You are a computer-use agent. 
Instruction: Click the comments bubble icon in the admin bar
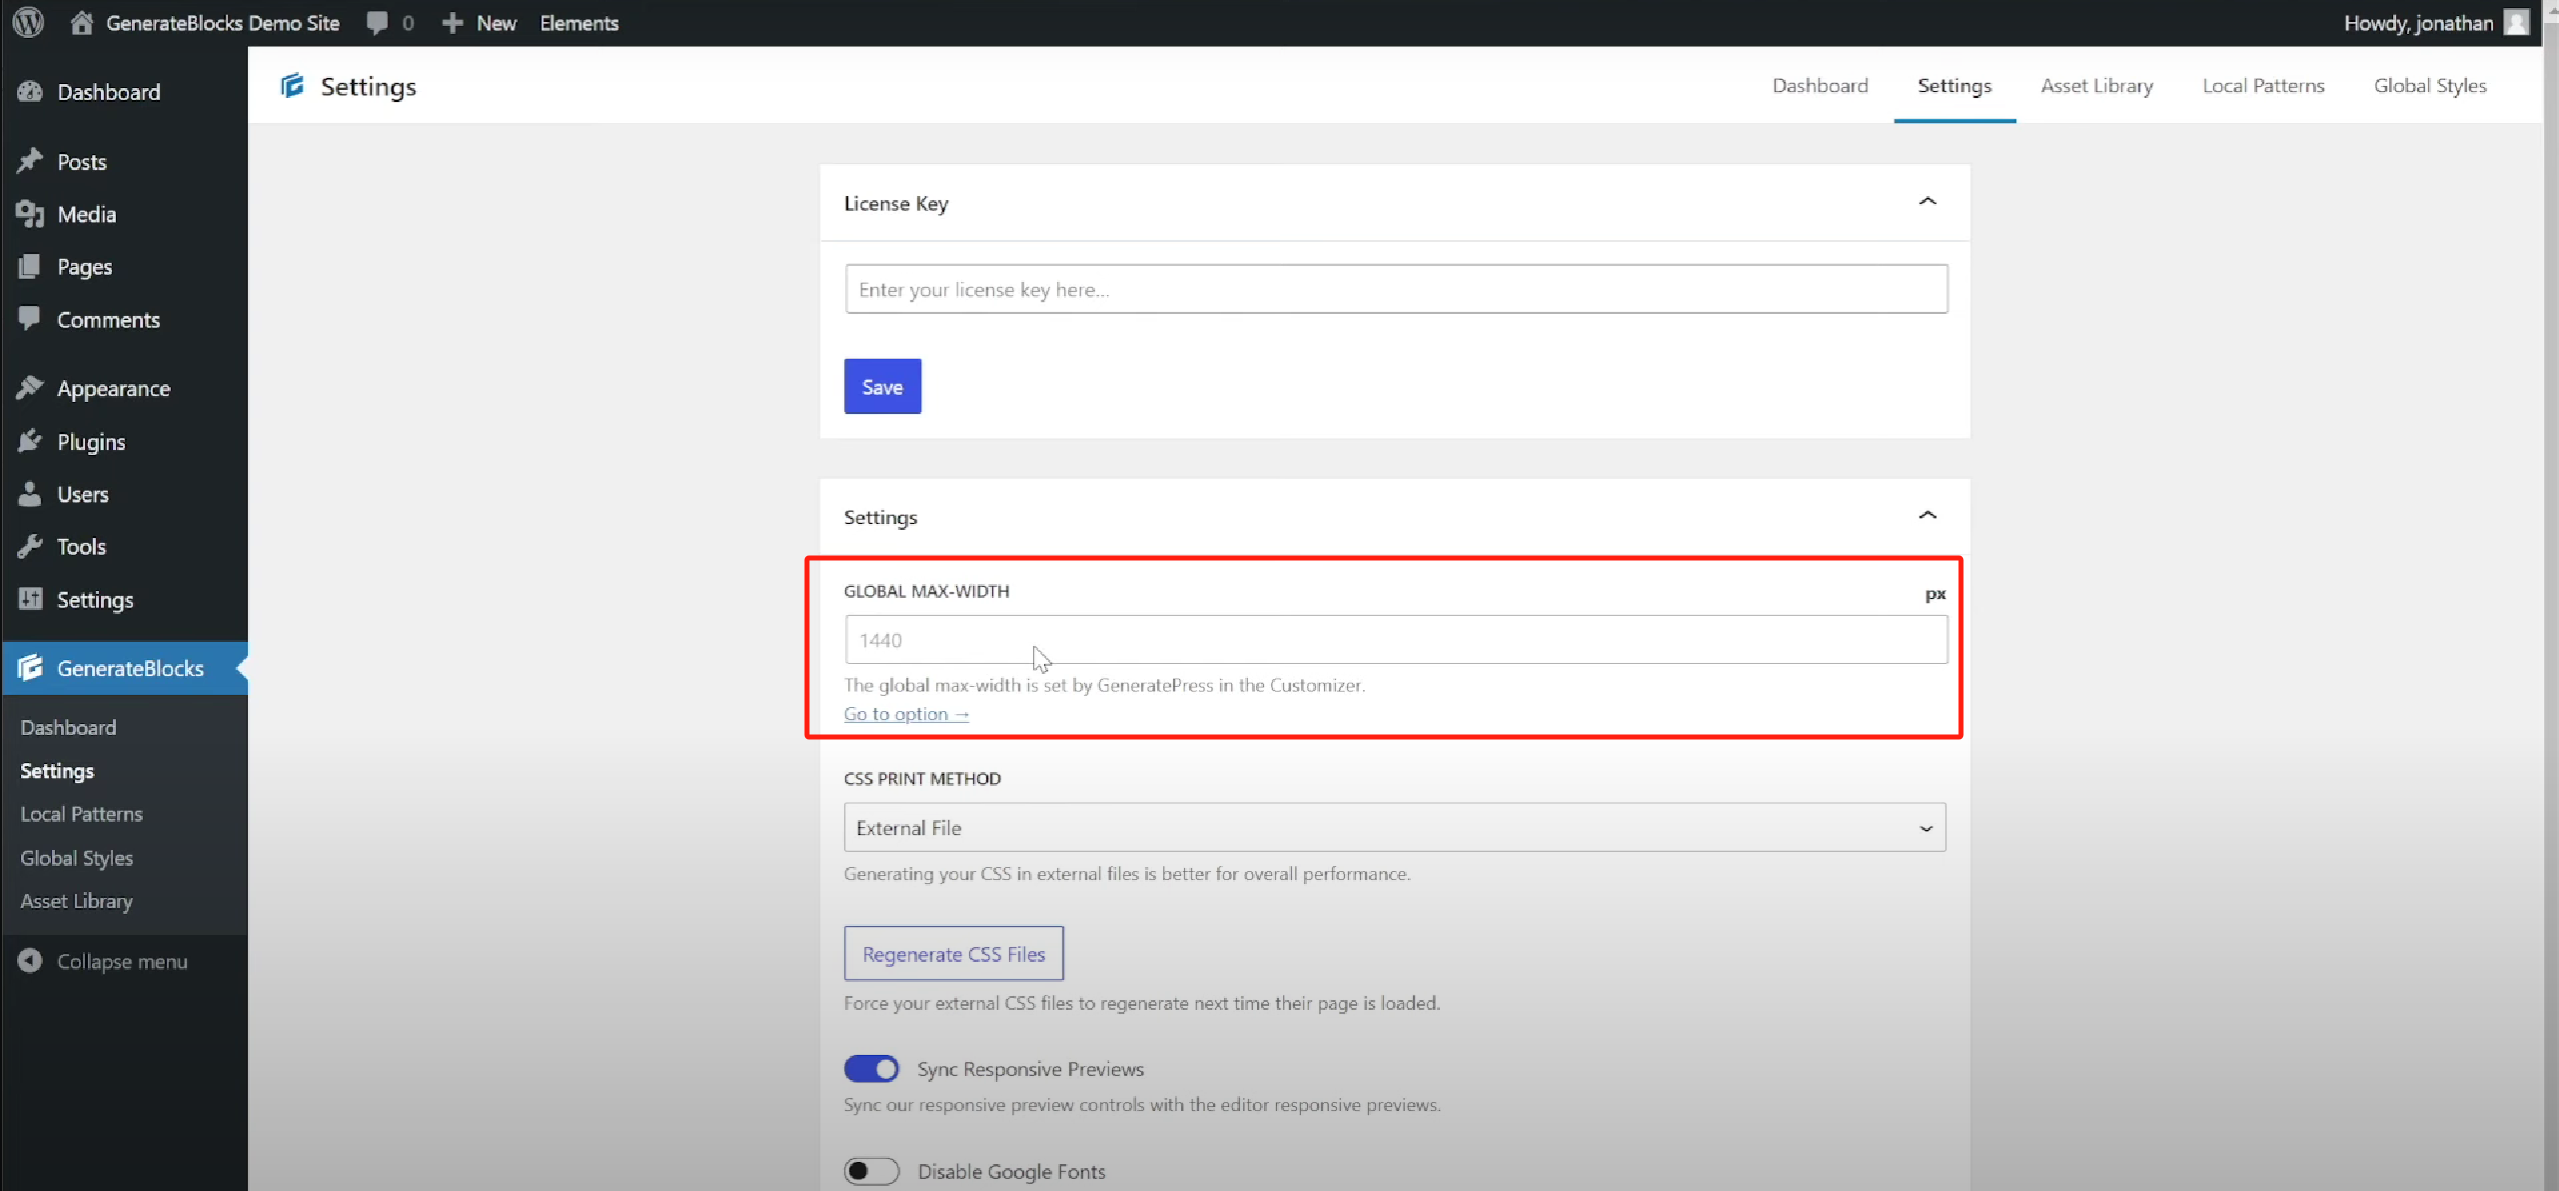tap(377, 22)
